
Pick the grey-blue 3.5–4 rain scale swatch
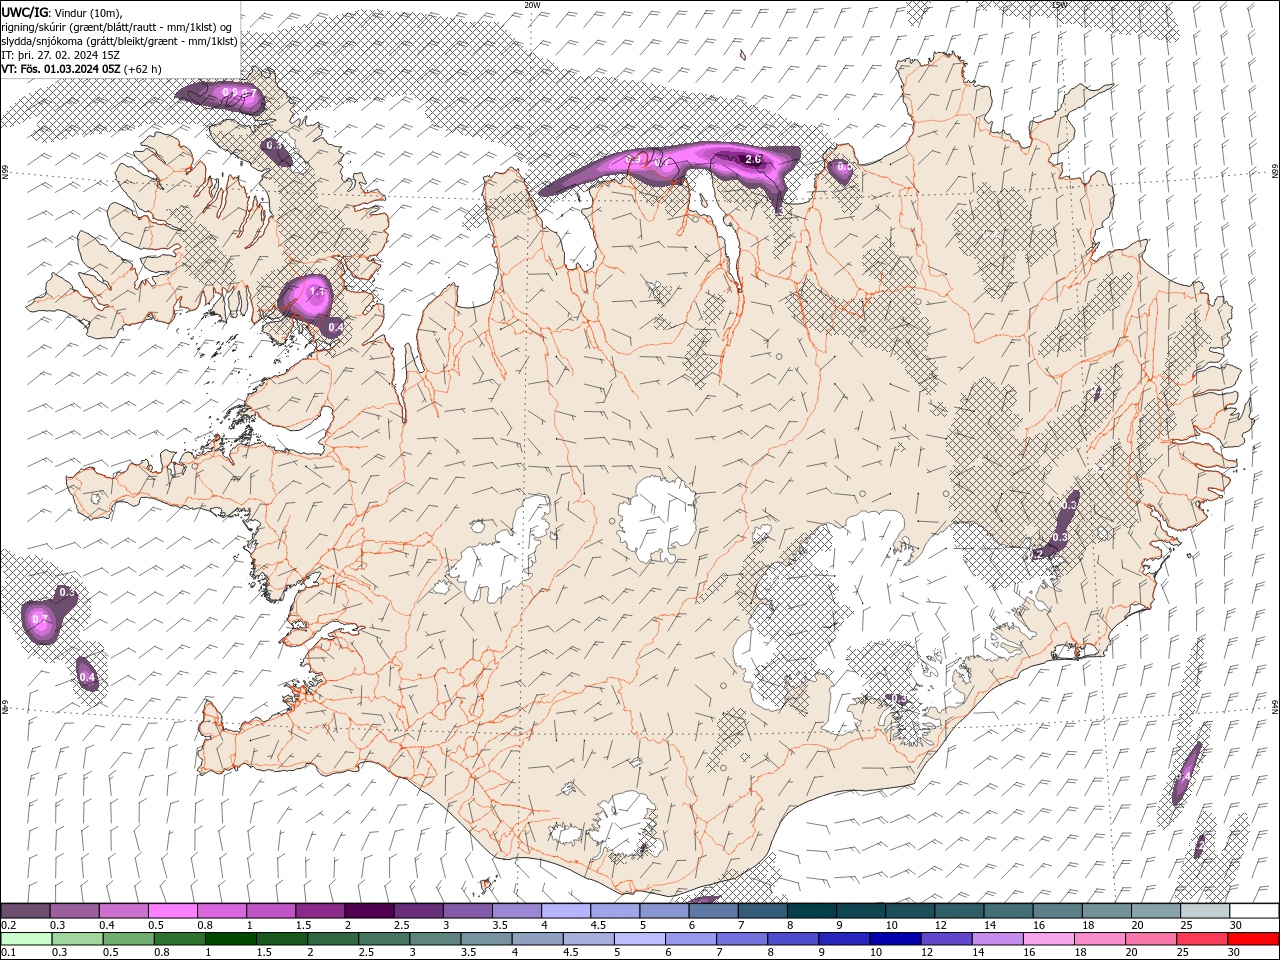pos(487,939)
